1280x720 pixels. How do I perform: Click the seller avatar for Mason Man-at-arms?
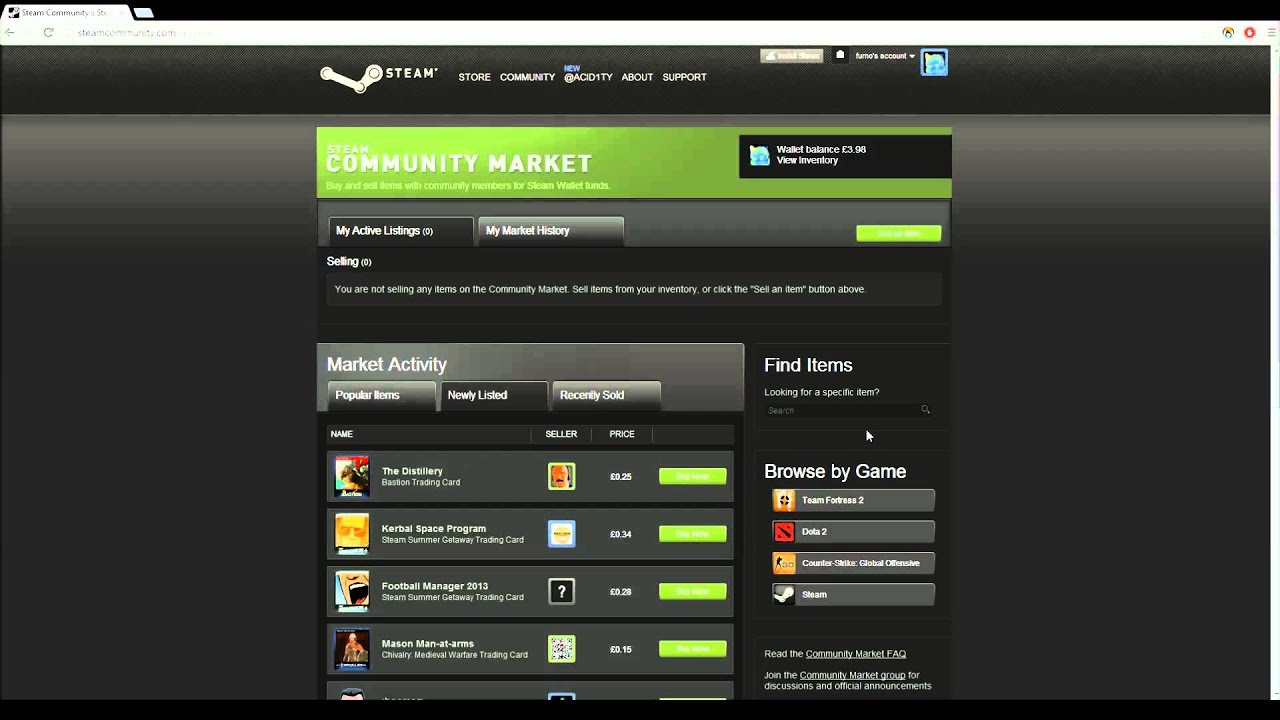[562, 649]
